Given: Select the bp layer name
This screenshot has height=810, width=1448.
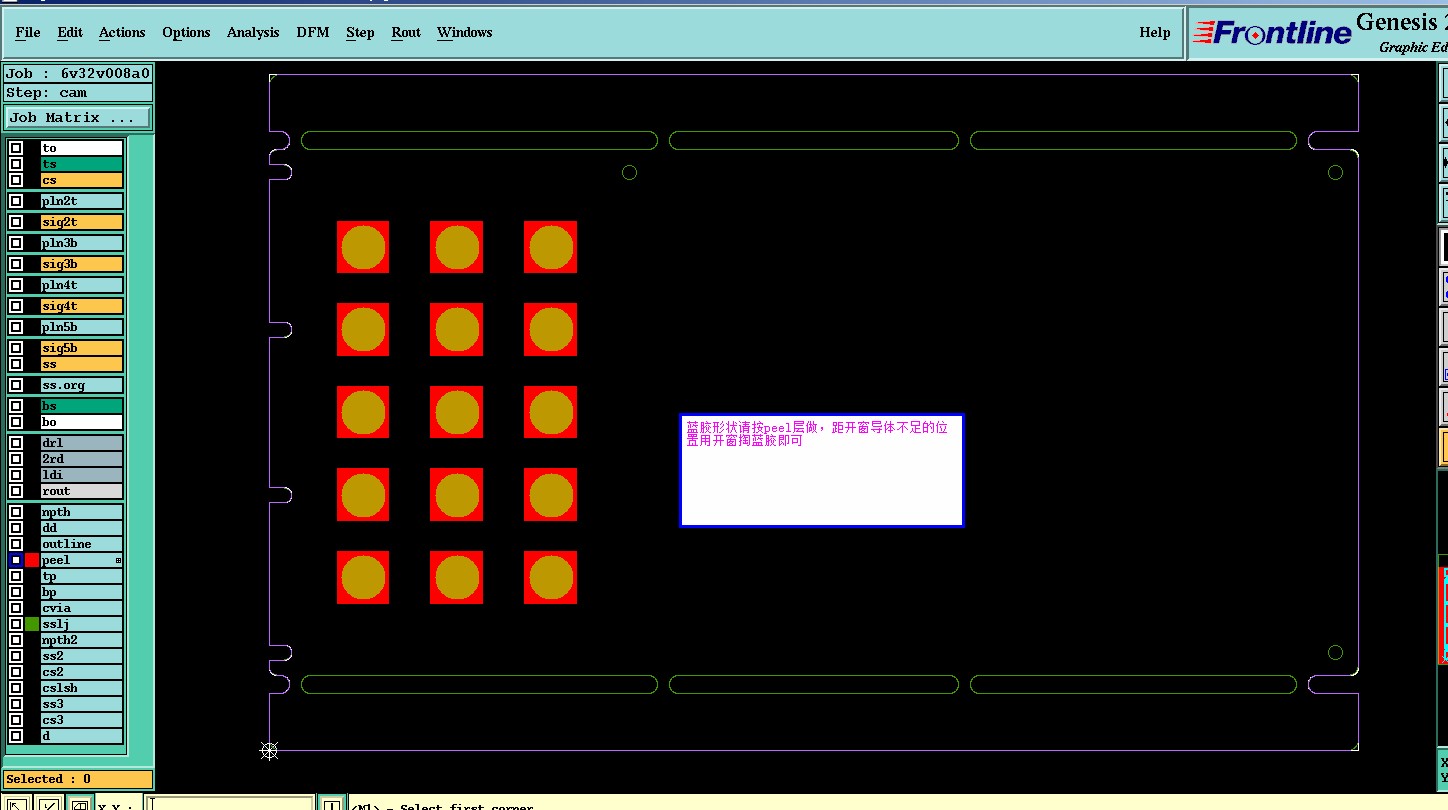Looking at the screenshot, I should point(82,592).
